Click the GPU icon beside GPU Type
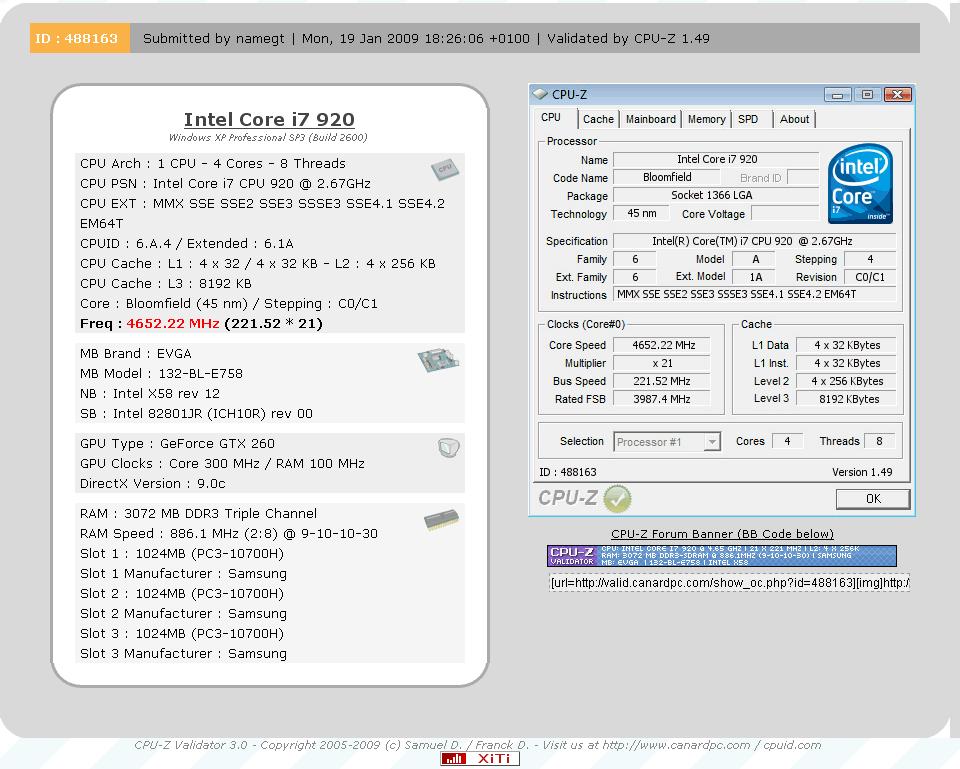 pos(449,448)
